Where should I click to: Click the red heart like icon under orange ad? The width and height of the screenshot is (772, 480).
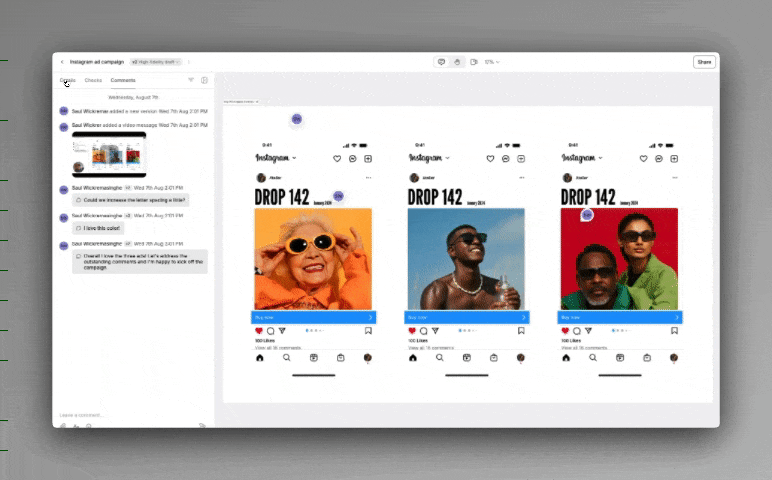[x=259, y=331]
